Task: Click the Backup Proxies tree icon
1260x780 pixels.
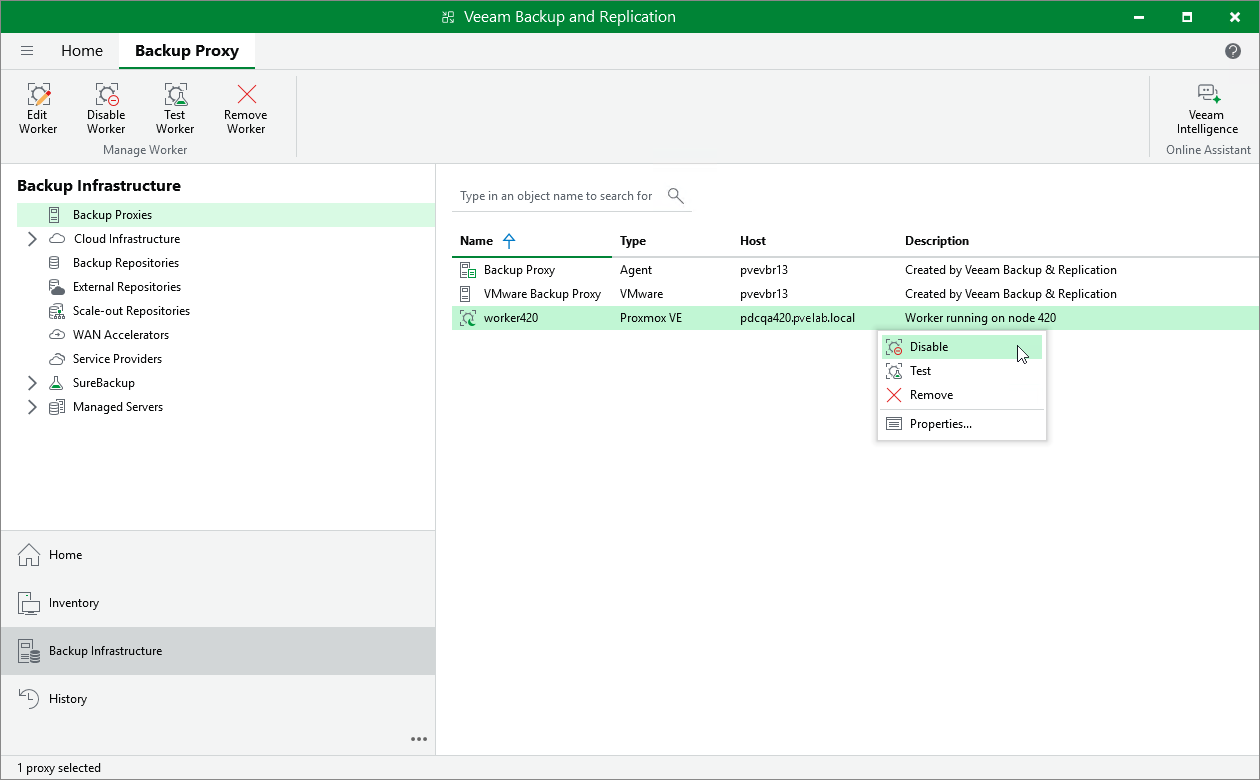Action: point(55,215)
